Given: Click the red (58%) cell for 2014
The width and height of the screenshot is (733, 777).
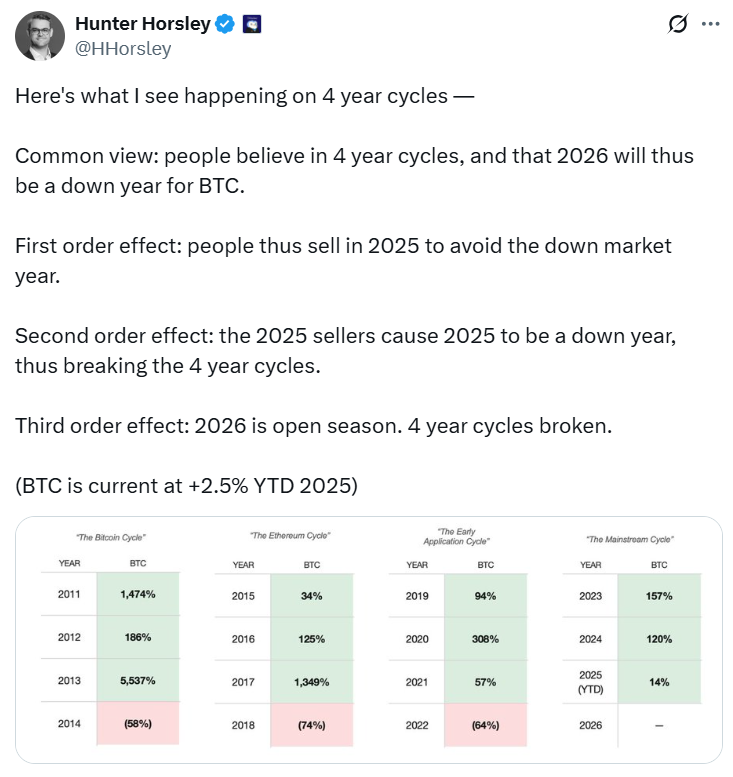Looking at the screenshot, I should point(138,724).
